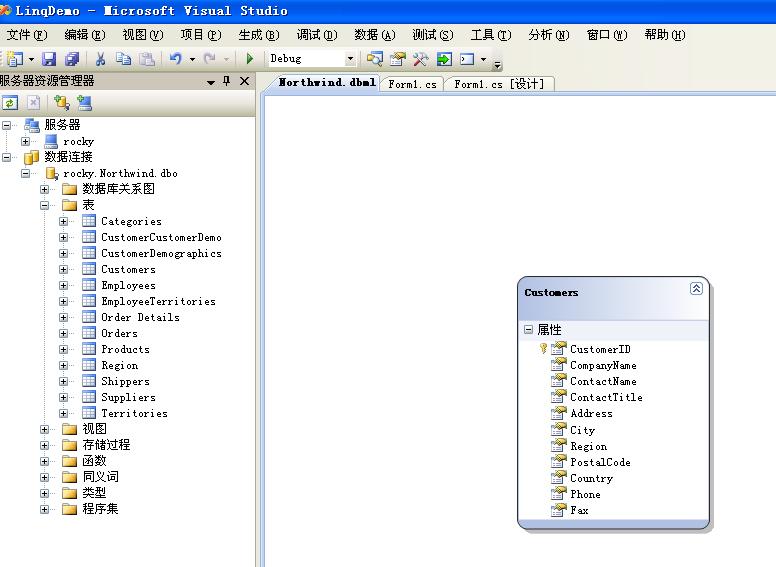Select the ContactTitle property
Image resolution: width=776 pixels, height=567 pixels.
tap(606, 397)
